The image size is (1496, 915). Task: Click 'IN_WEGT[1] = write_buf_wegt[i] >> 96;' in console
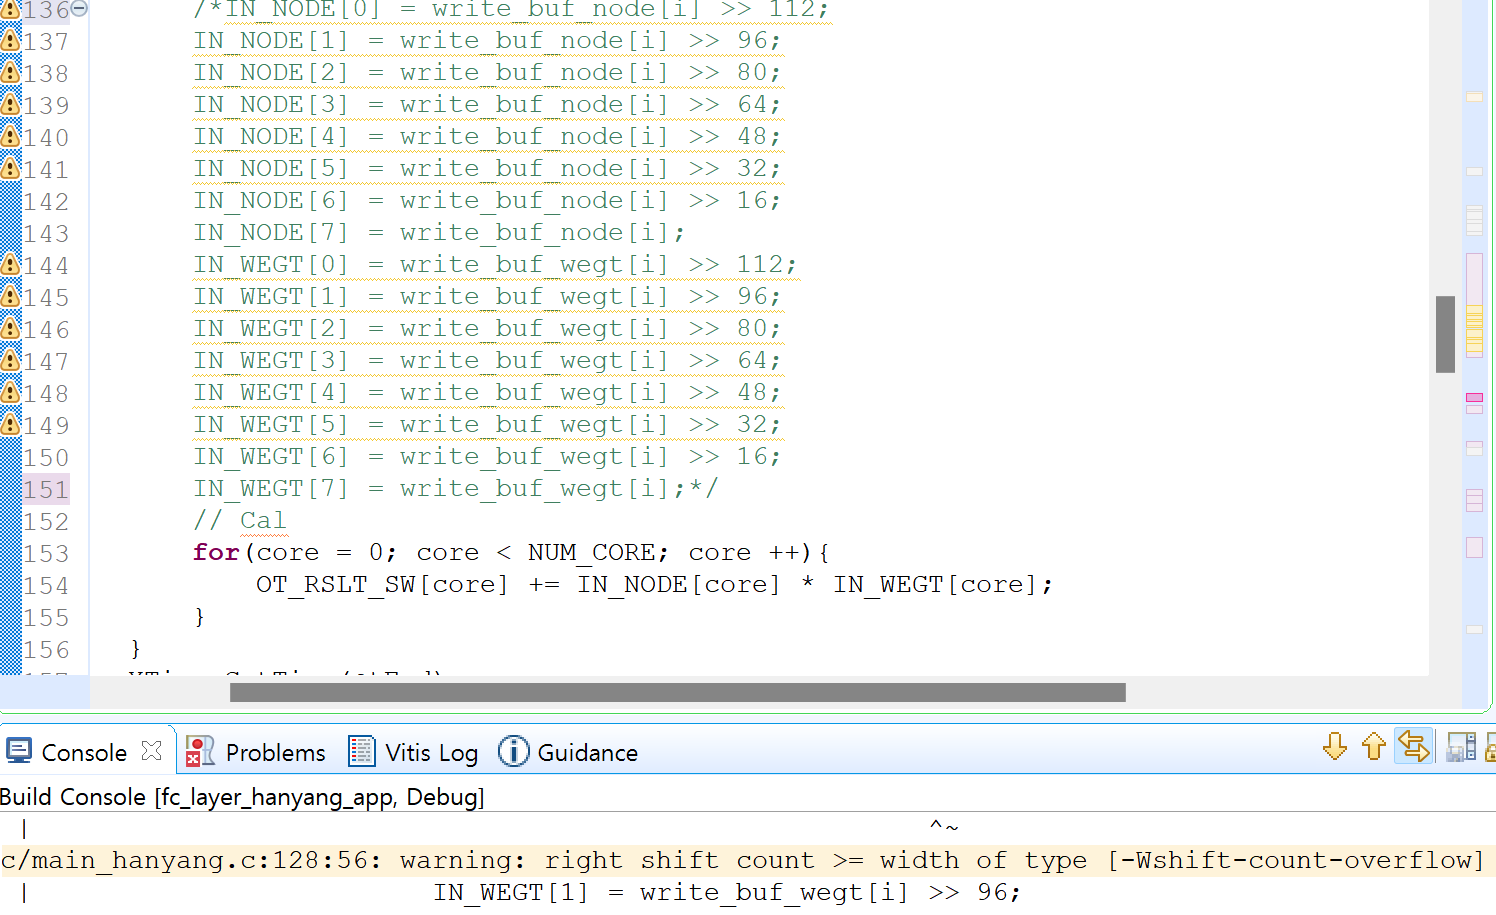(727, 892)
